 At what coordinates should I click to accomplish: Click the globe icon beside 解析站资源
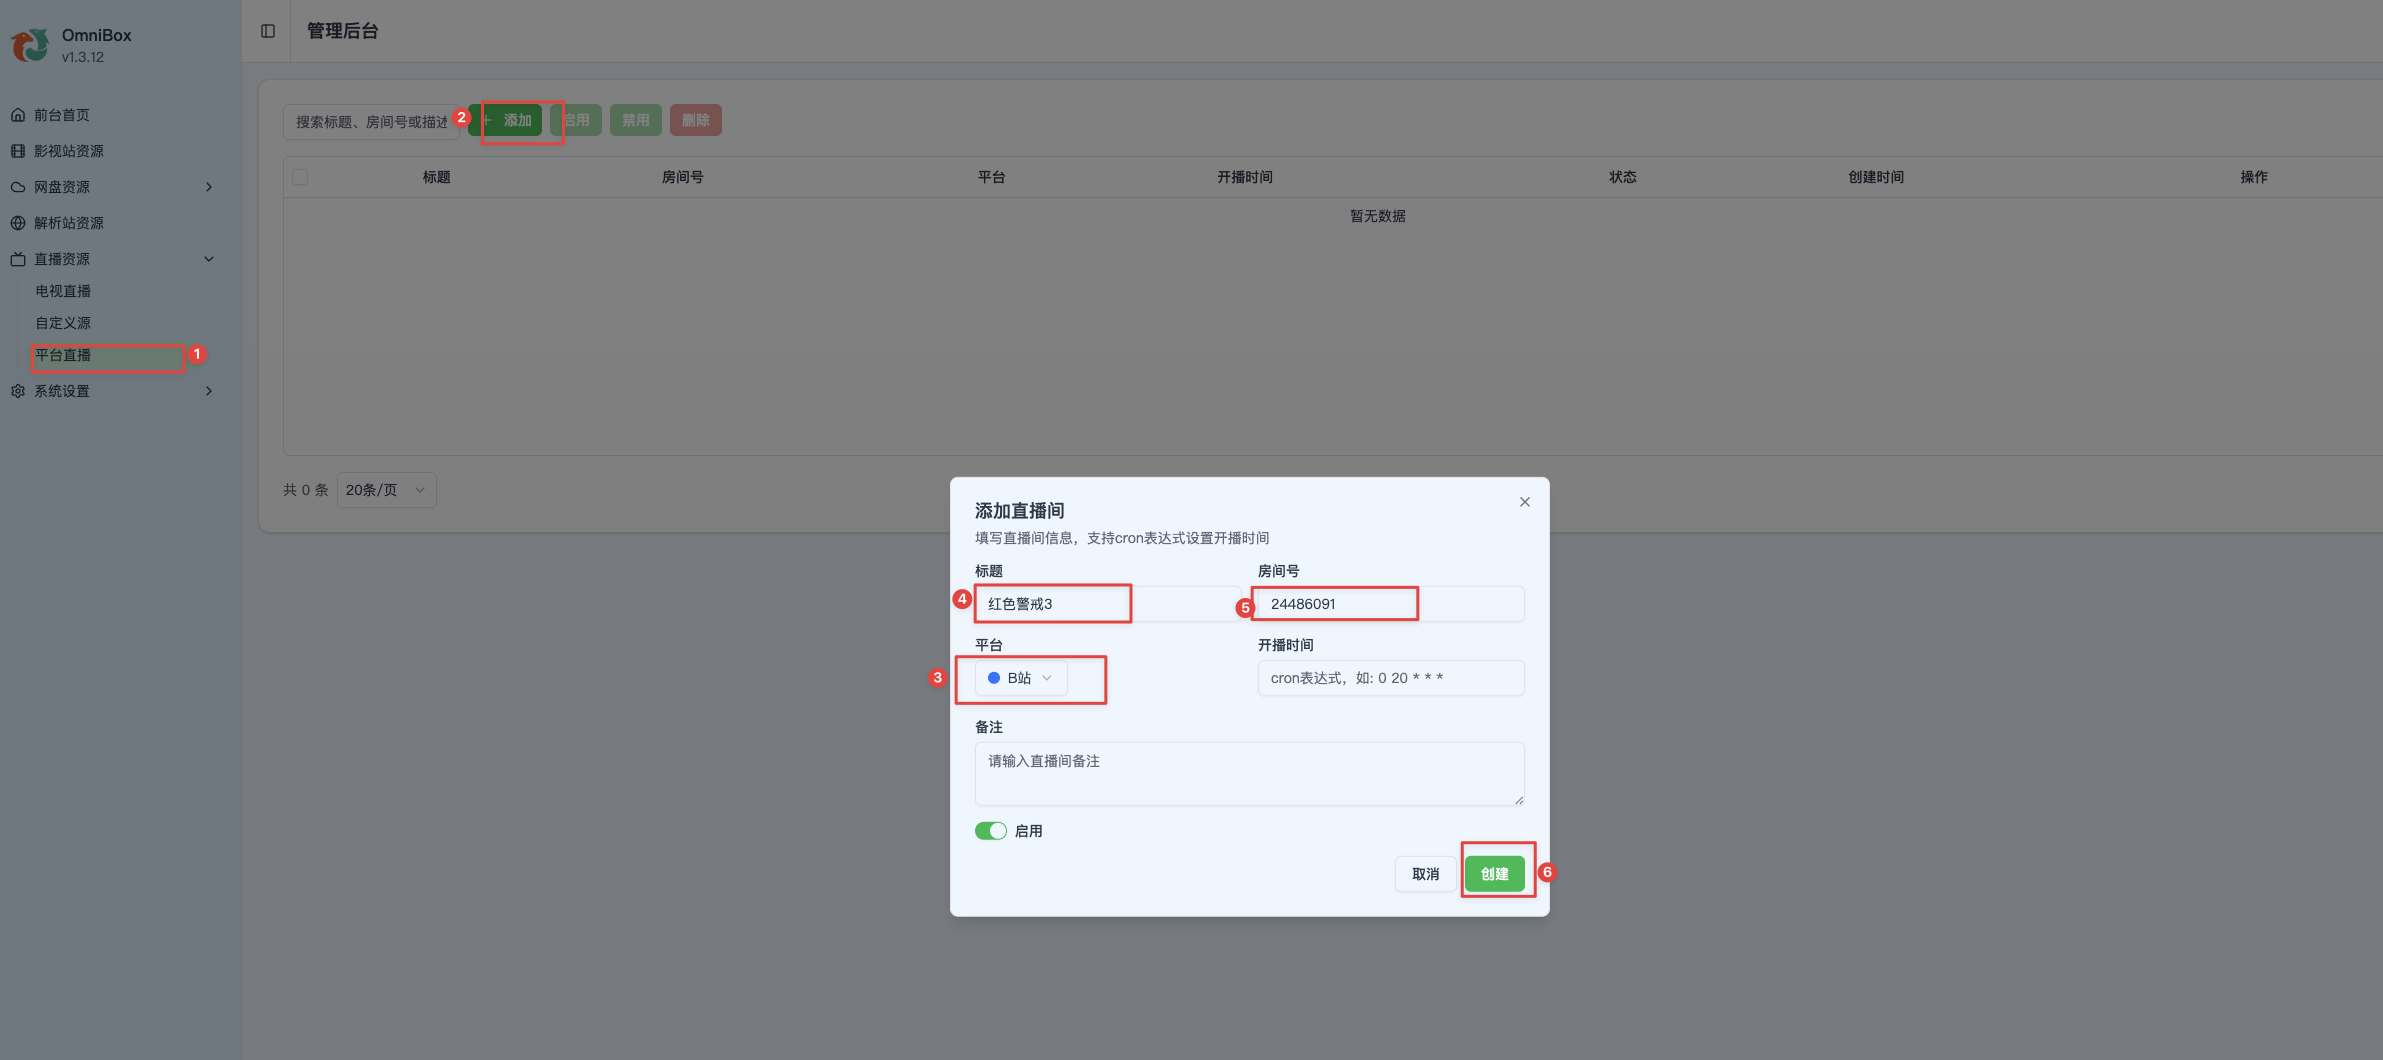tap(18, 223)
